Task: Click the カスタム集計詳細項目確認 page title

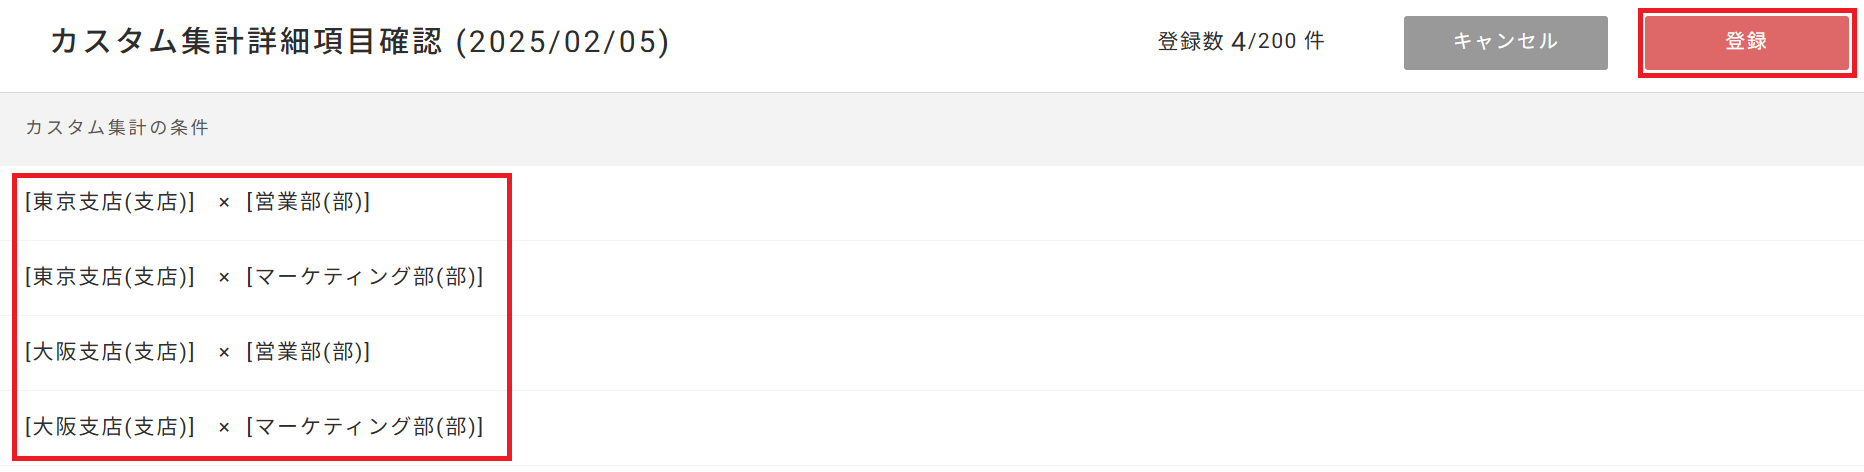Action: 246,41
